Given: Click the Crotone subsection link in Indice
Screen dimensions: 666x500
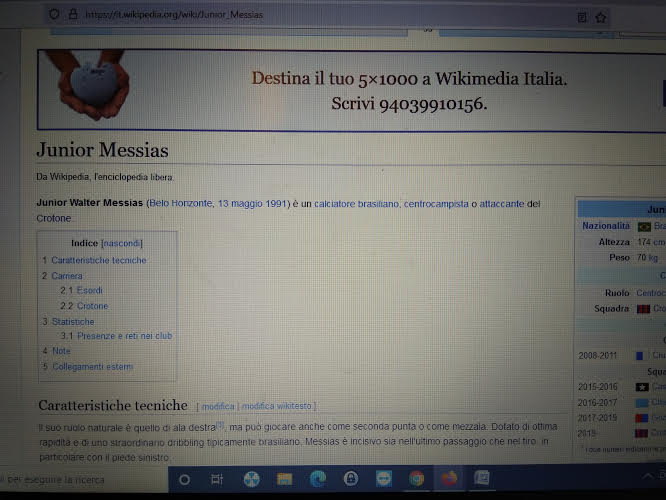Looking at the screenshot, I should pos(92,306).
